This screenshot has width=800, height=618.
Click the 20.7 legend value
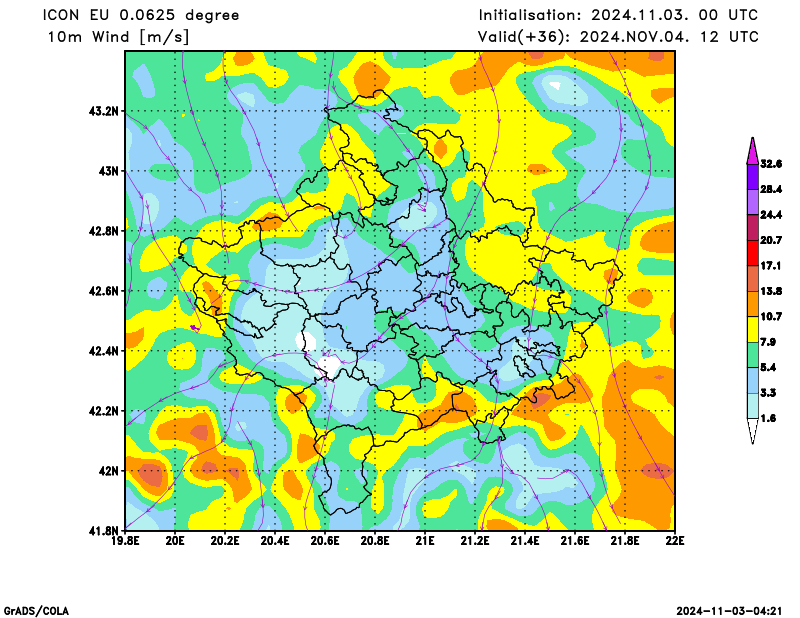tap(771, 240)
